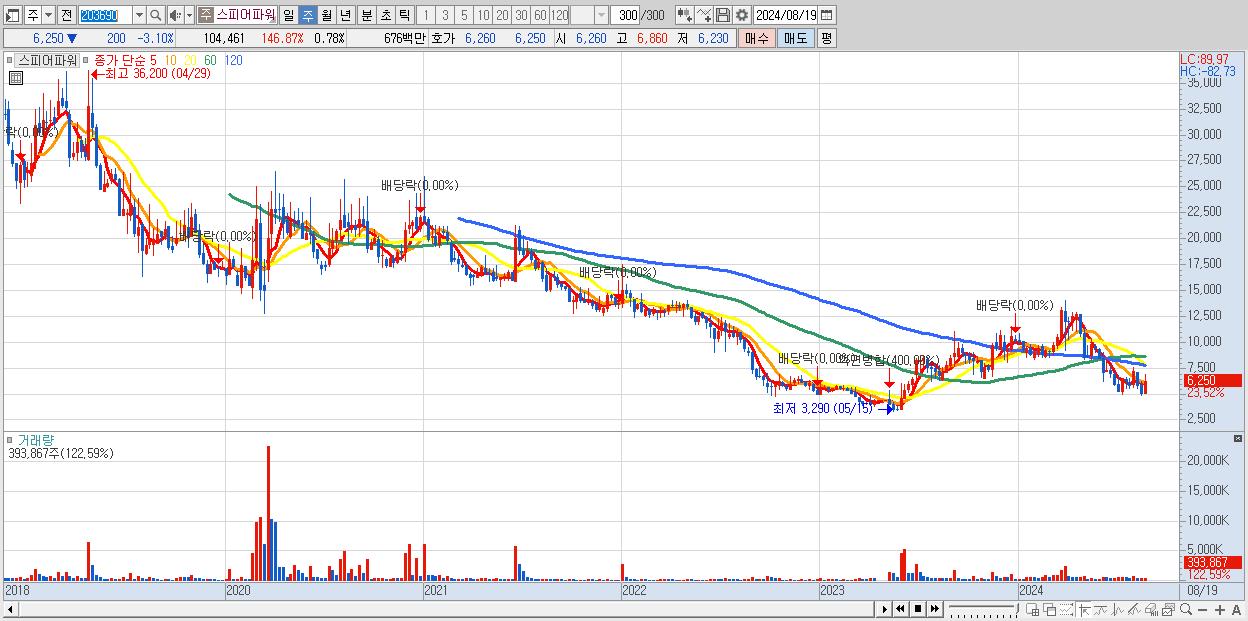Image resolution: width=1248 pixels, height=621 pixels.
Task: Adjust the chart zoom slider at bottom
Action: (983, 609)
